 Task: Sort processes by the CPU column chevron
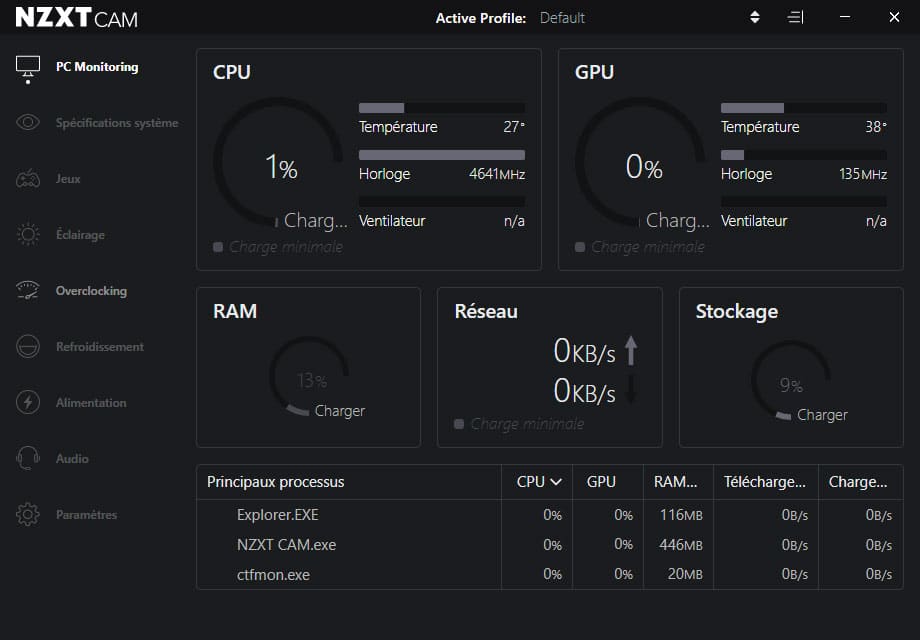(x=556, y=482)
